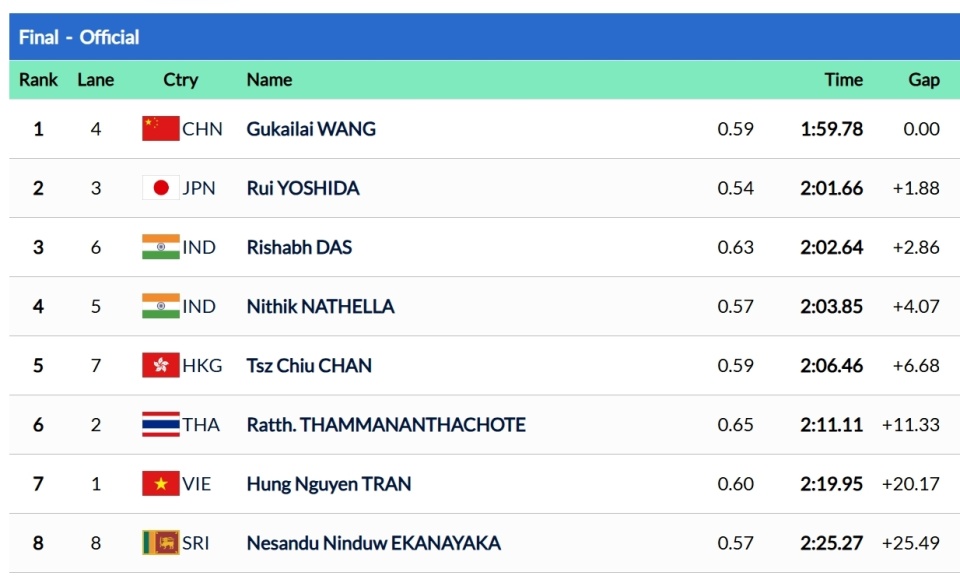Click the winning time 1:59.78
The image size is (960, 576).
point(831,129)
